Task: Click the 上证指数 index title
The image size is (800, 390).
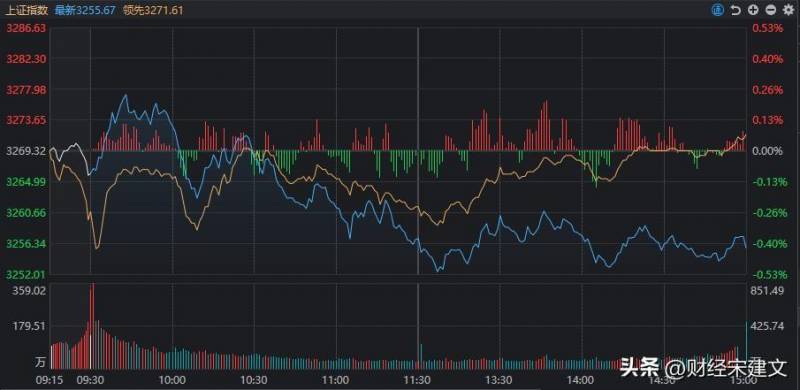Action: (26, 10)
